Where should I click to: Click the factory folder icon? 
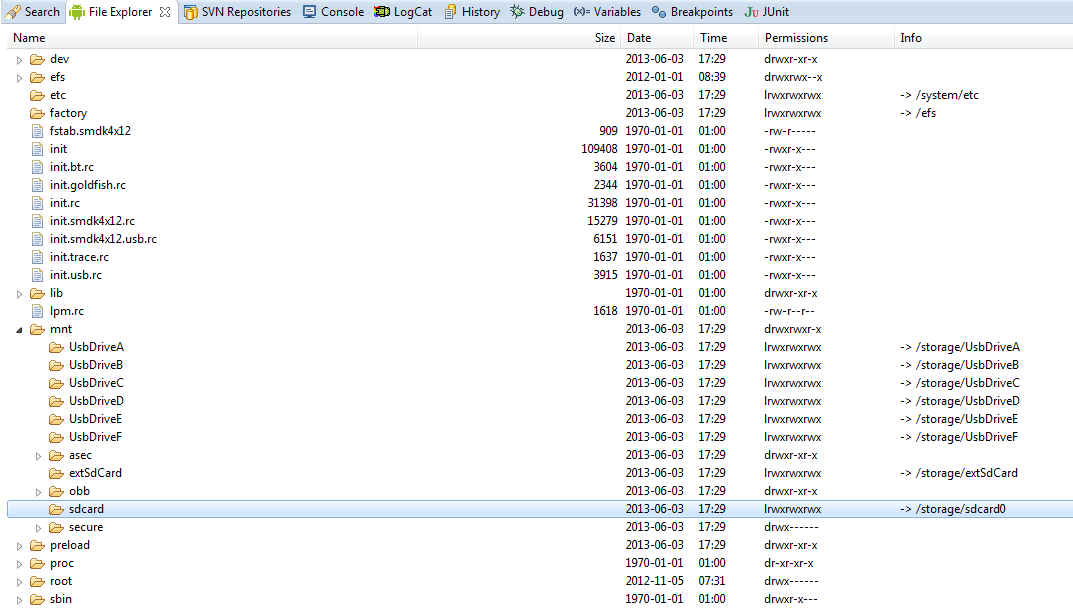(37, 113)
